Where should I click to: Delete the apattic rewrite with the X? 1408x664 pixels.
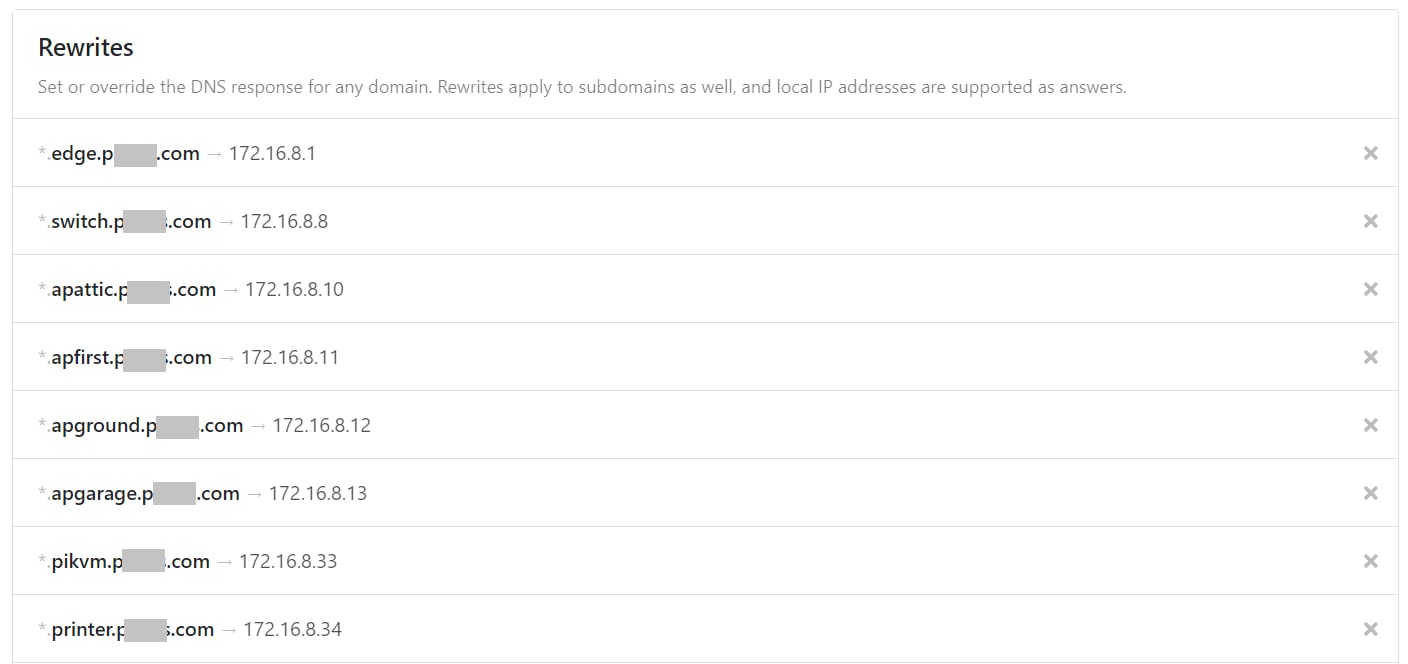[1370, 289]
